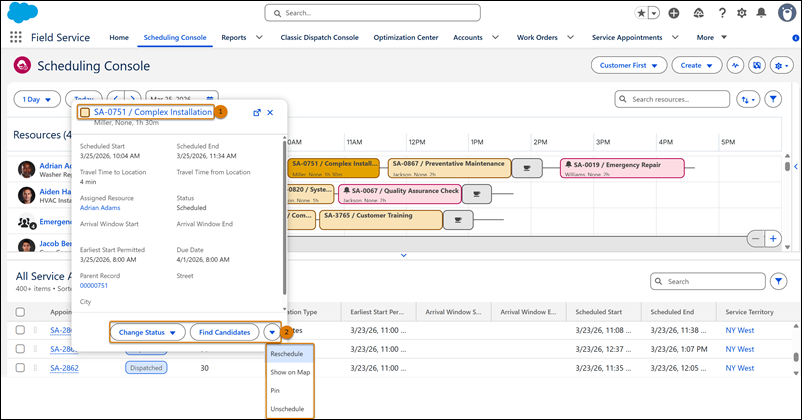Expand the favorites list arrow

pyautogui.click(x=654, y=13)
